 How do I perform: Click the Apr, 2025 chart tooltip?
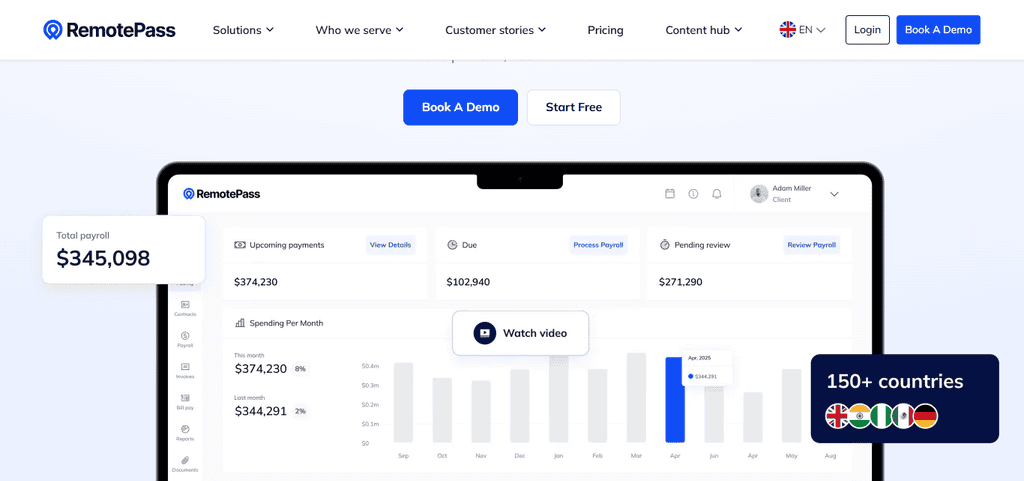click(x=707, y=367)
